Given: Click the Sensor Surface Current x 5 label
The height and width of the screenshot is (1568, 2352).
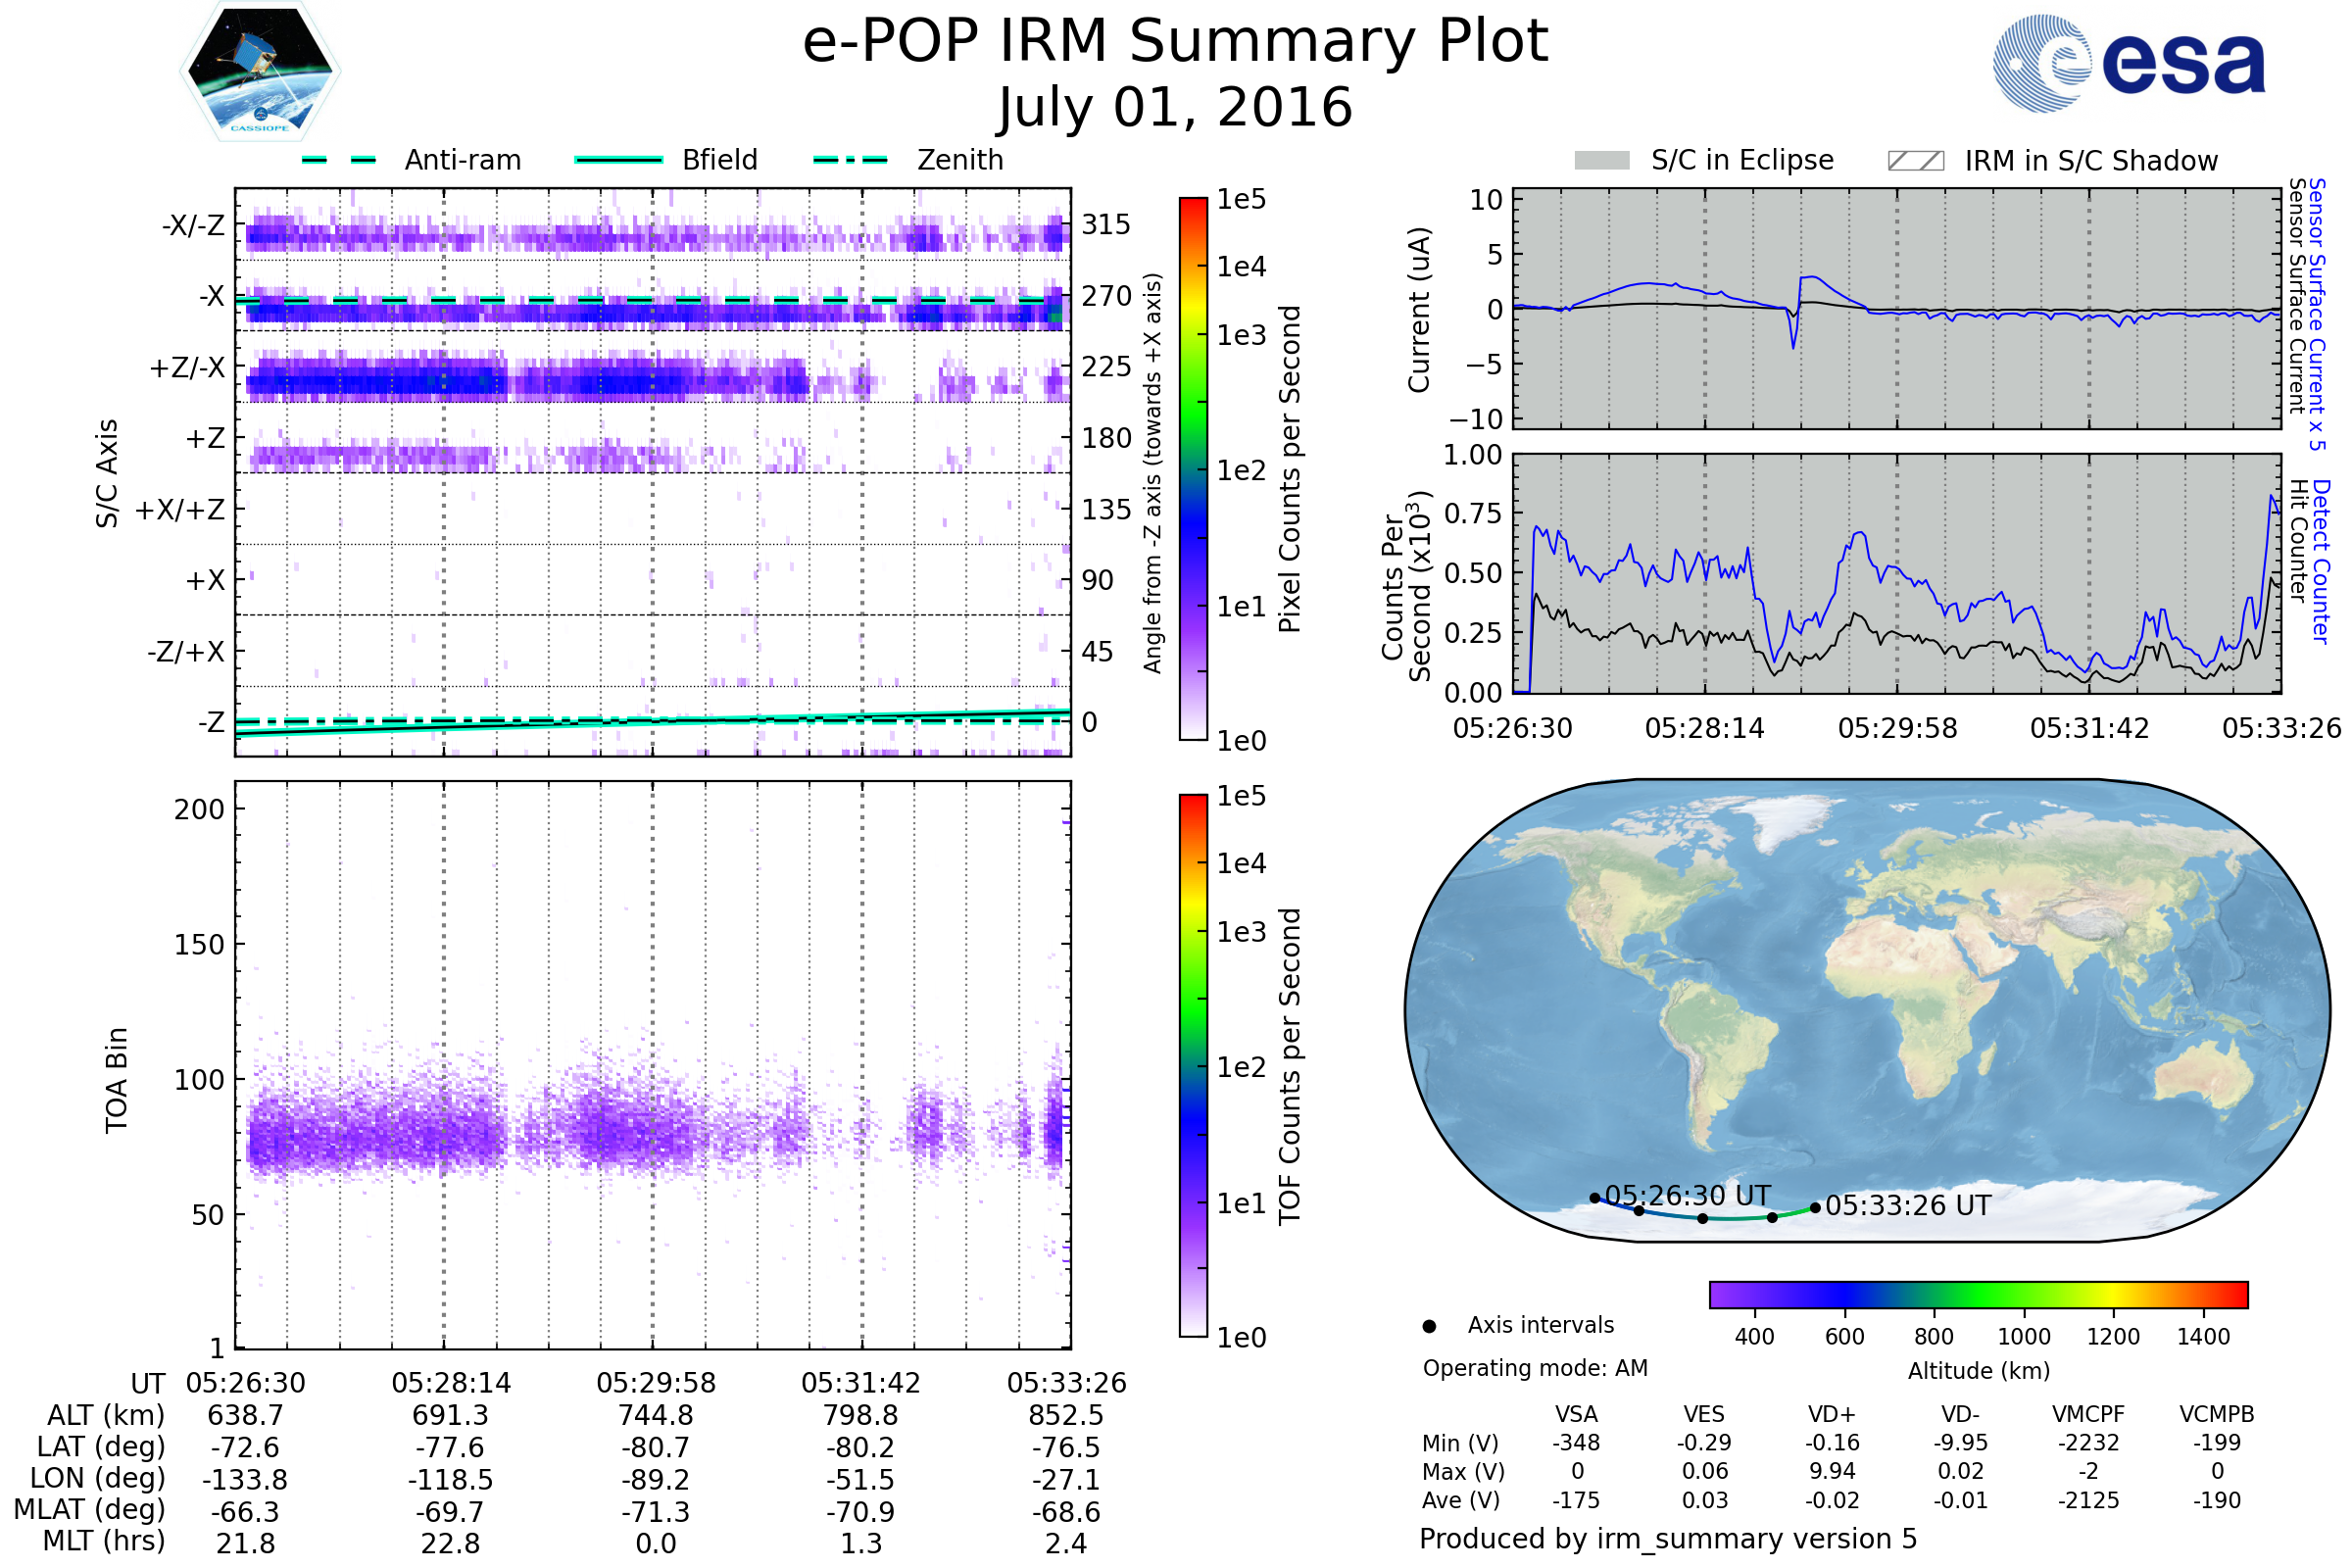Looking at the screenshot, I should 2317,314.
